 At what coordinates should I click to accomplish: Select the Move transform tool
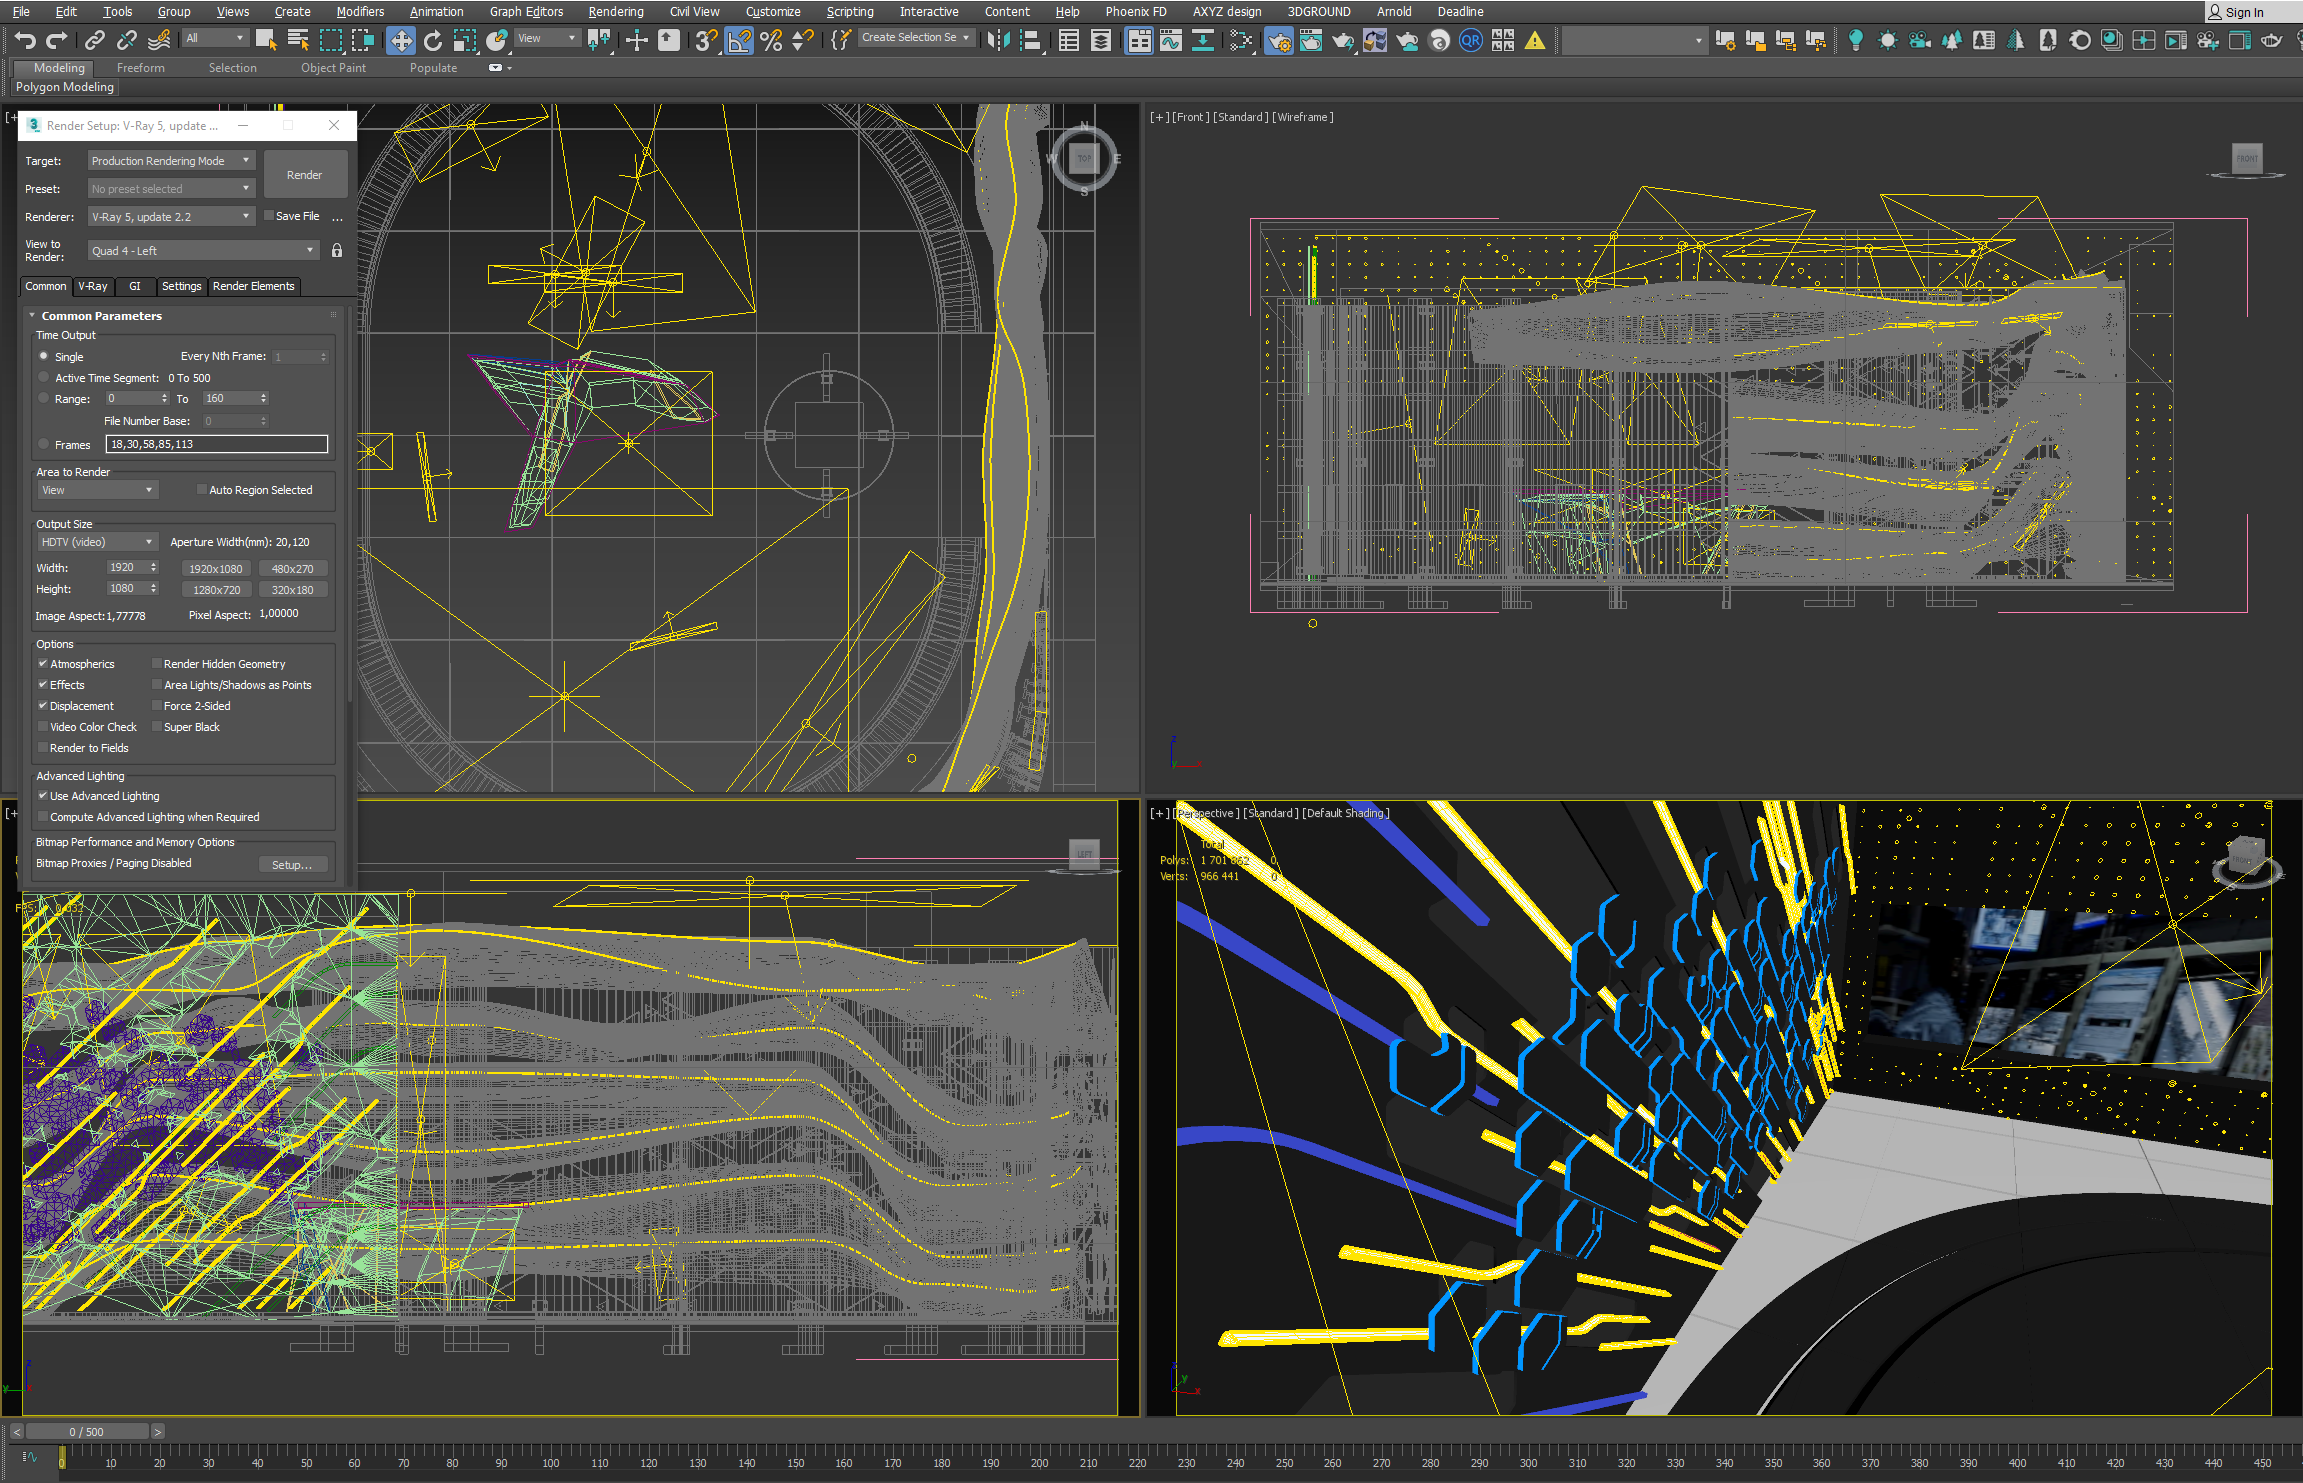(400, 40)
